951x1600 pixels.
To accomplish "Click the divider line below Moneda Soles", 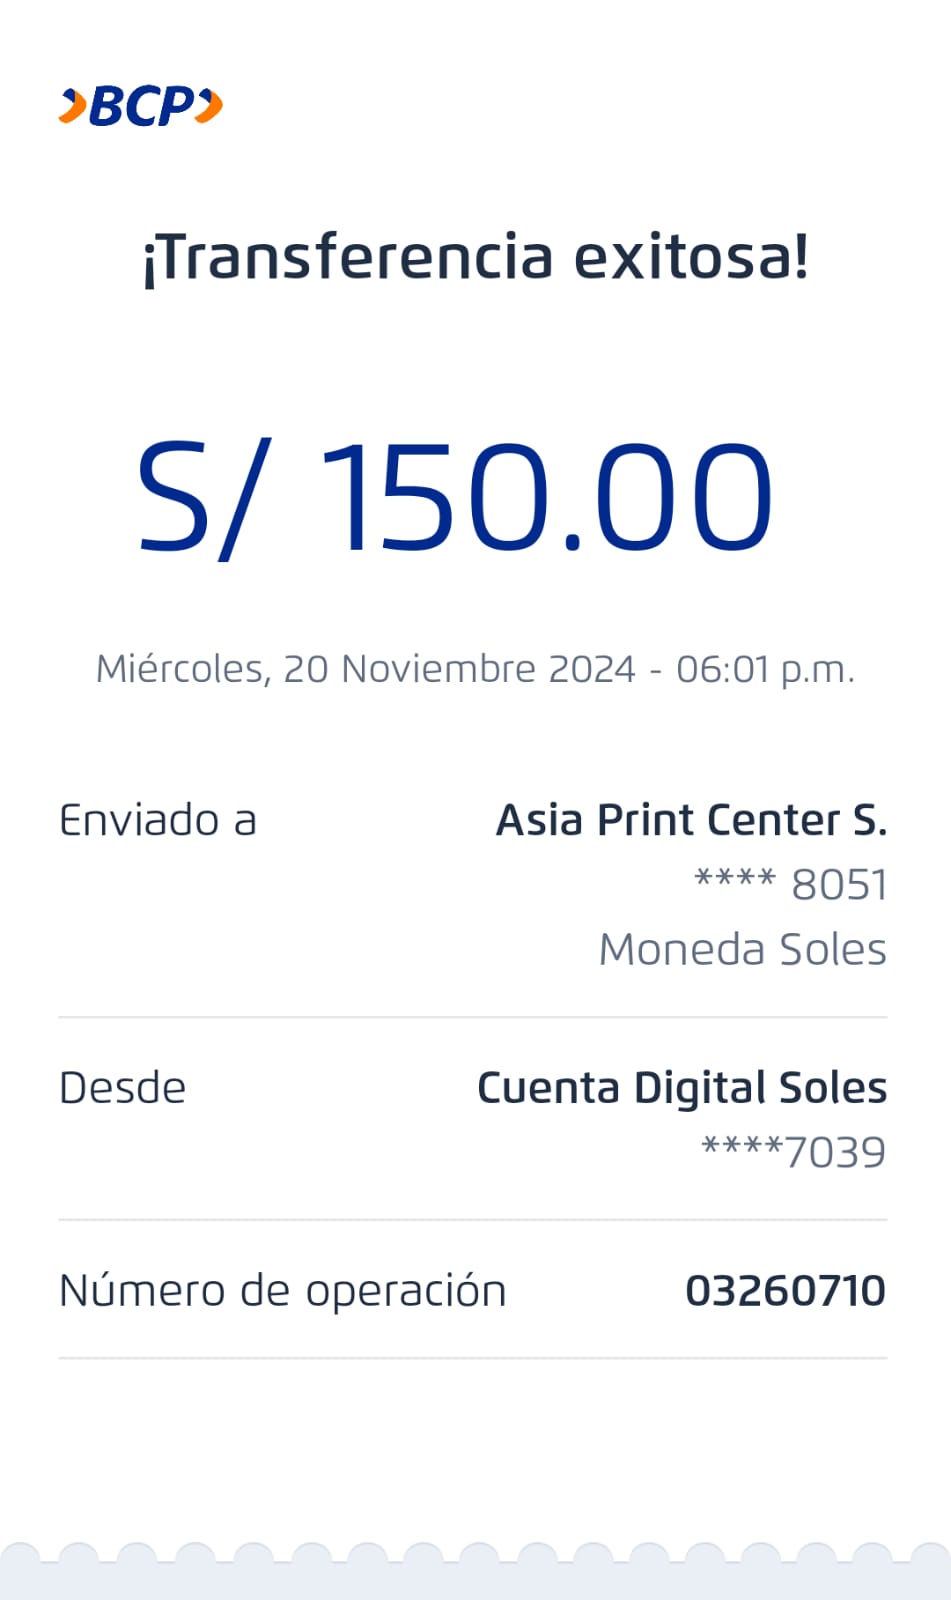I will click(473, 1017).
